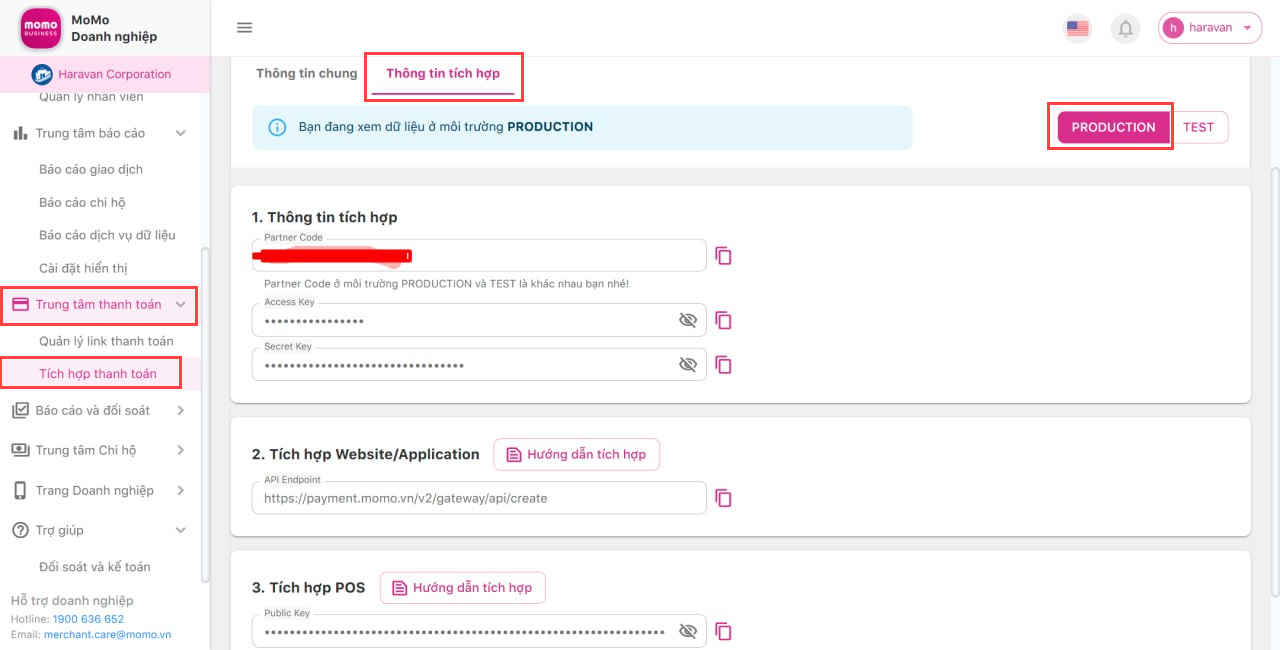Select the Thông tin tích hợp tab
Screen dimensions: 1280x650
(x=443, y=74)
